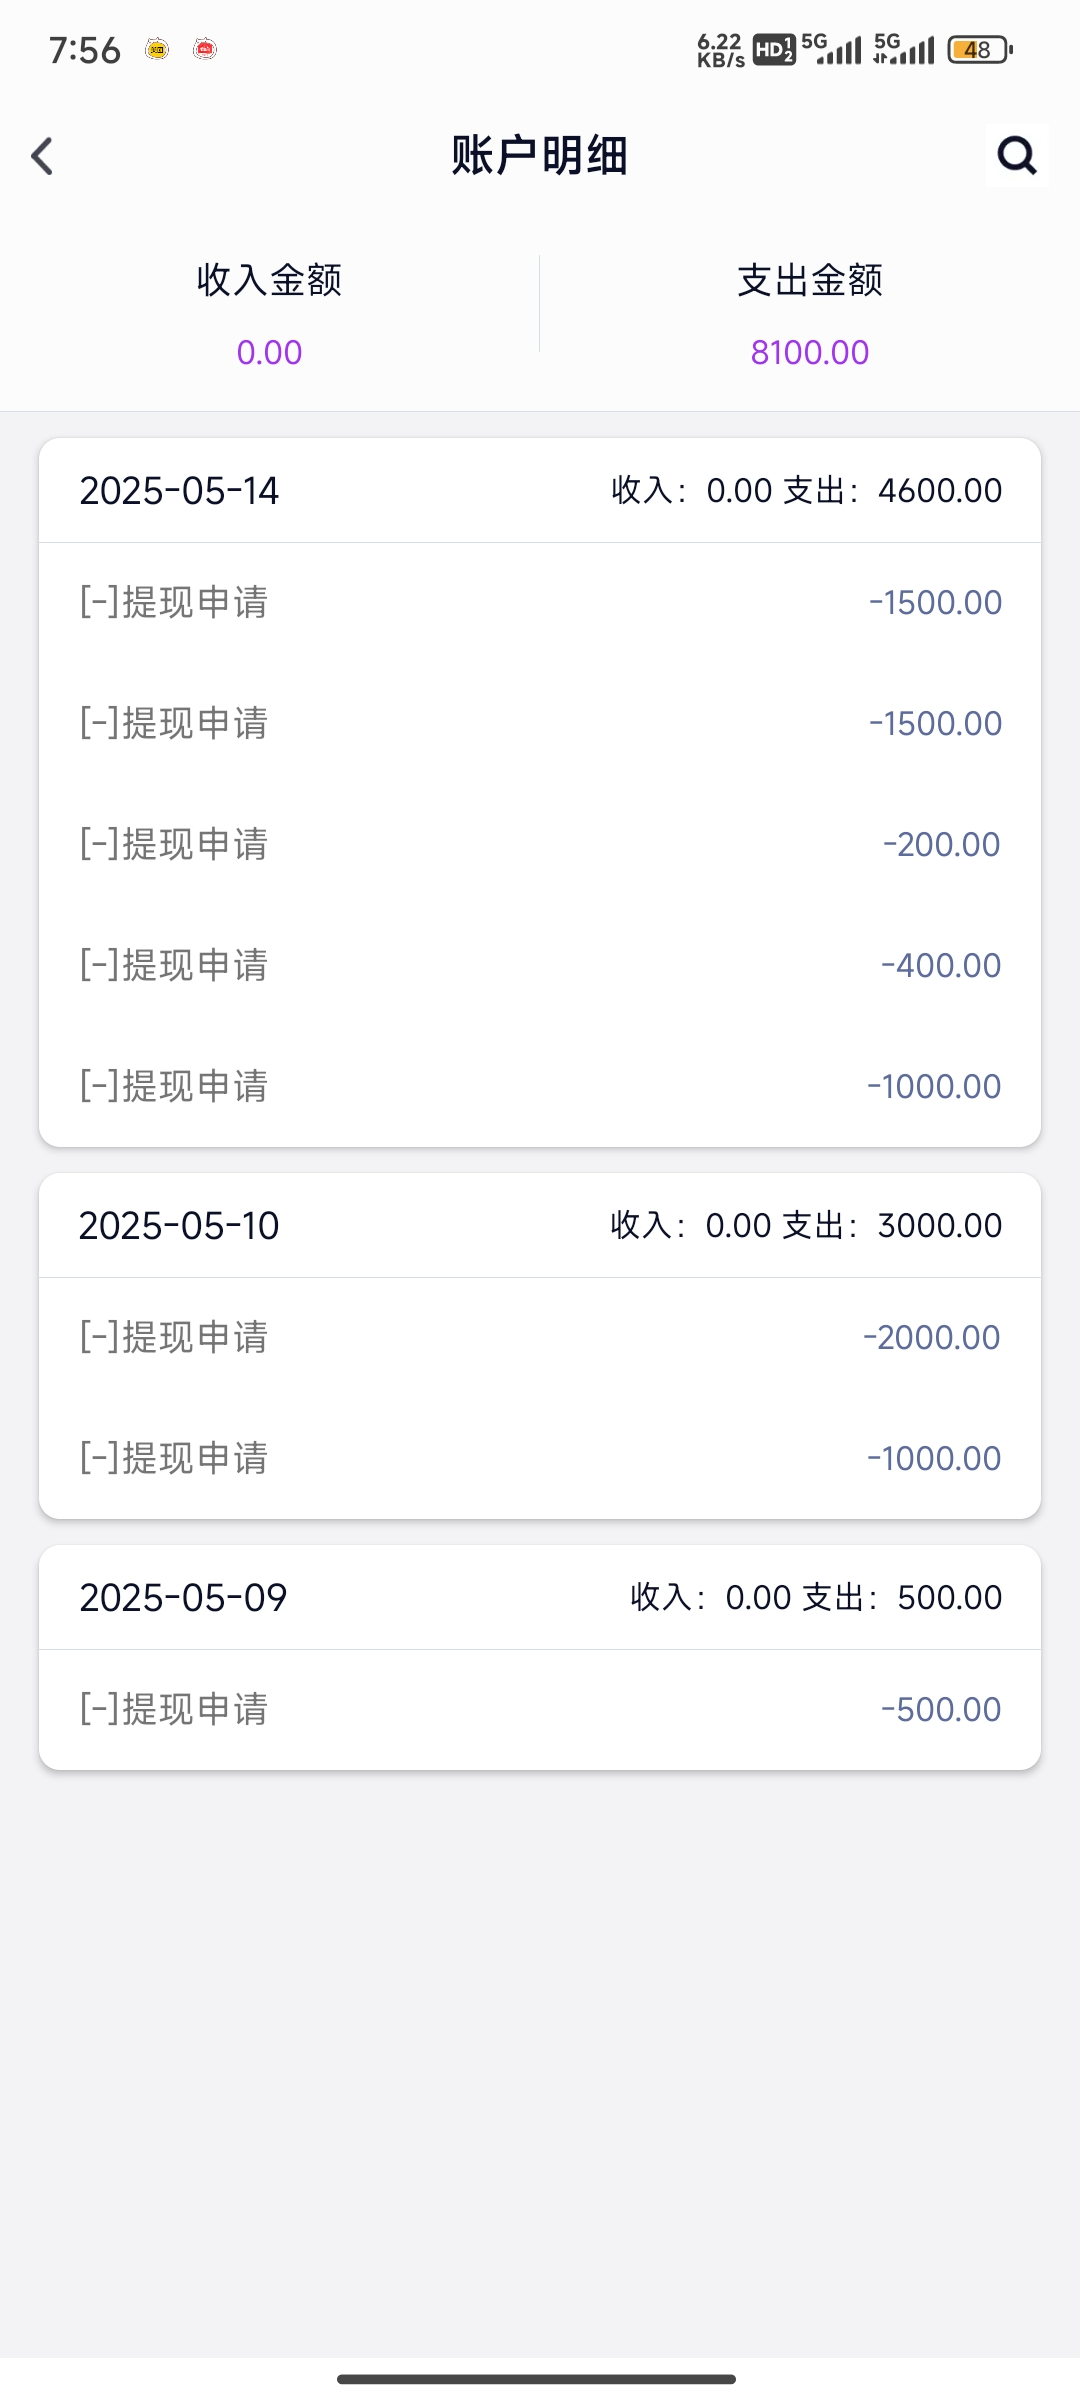Open the -500.00 withdrawal entry
The width and height of the screenshot is (1080, 2400).
(x=540, y=1710)
